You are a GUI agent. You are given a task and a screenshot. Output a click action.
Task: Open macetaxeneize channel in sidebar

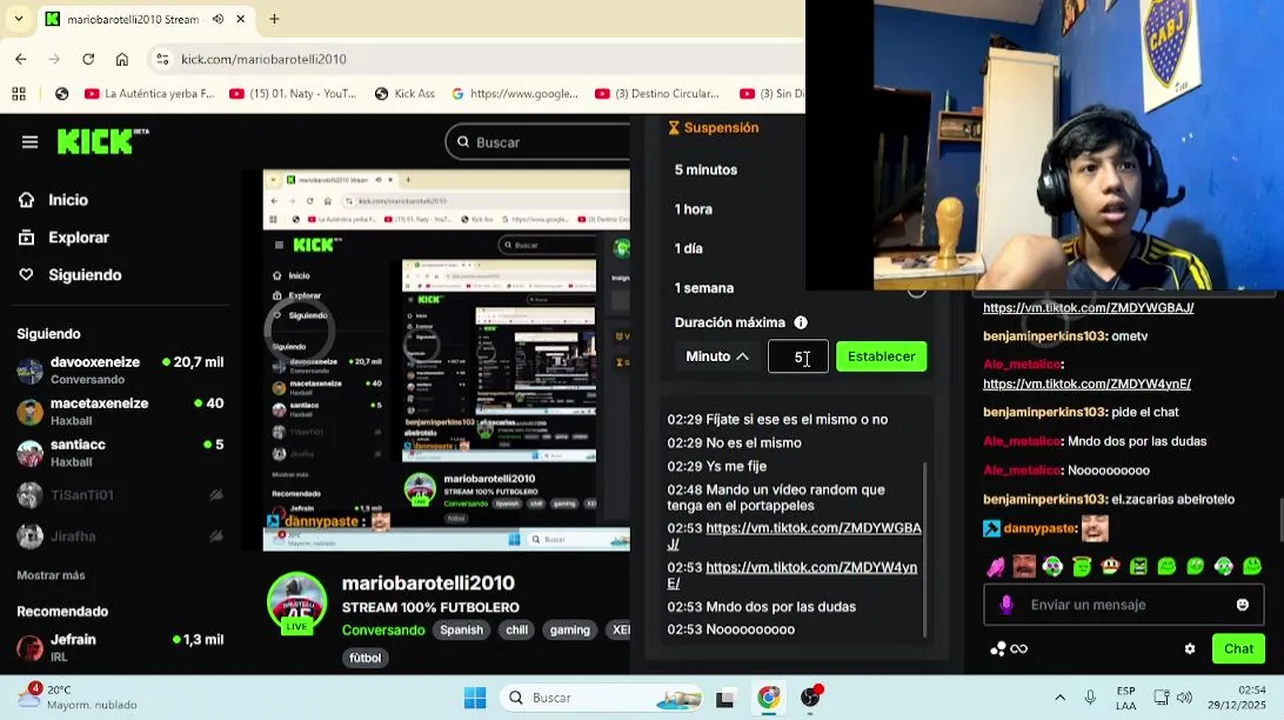(x=120, y=411)
